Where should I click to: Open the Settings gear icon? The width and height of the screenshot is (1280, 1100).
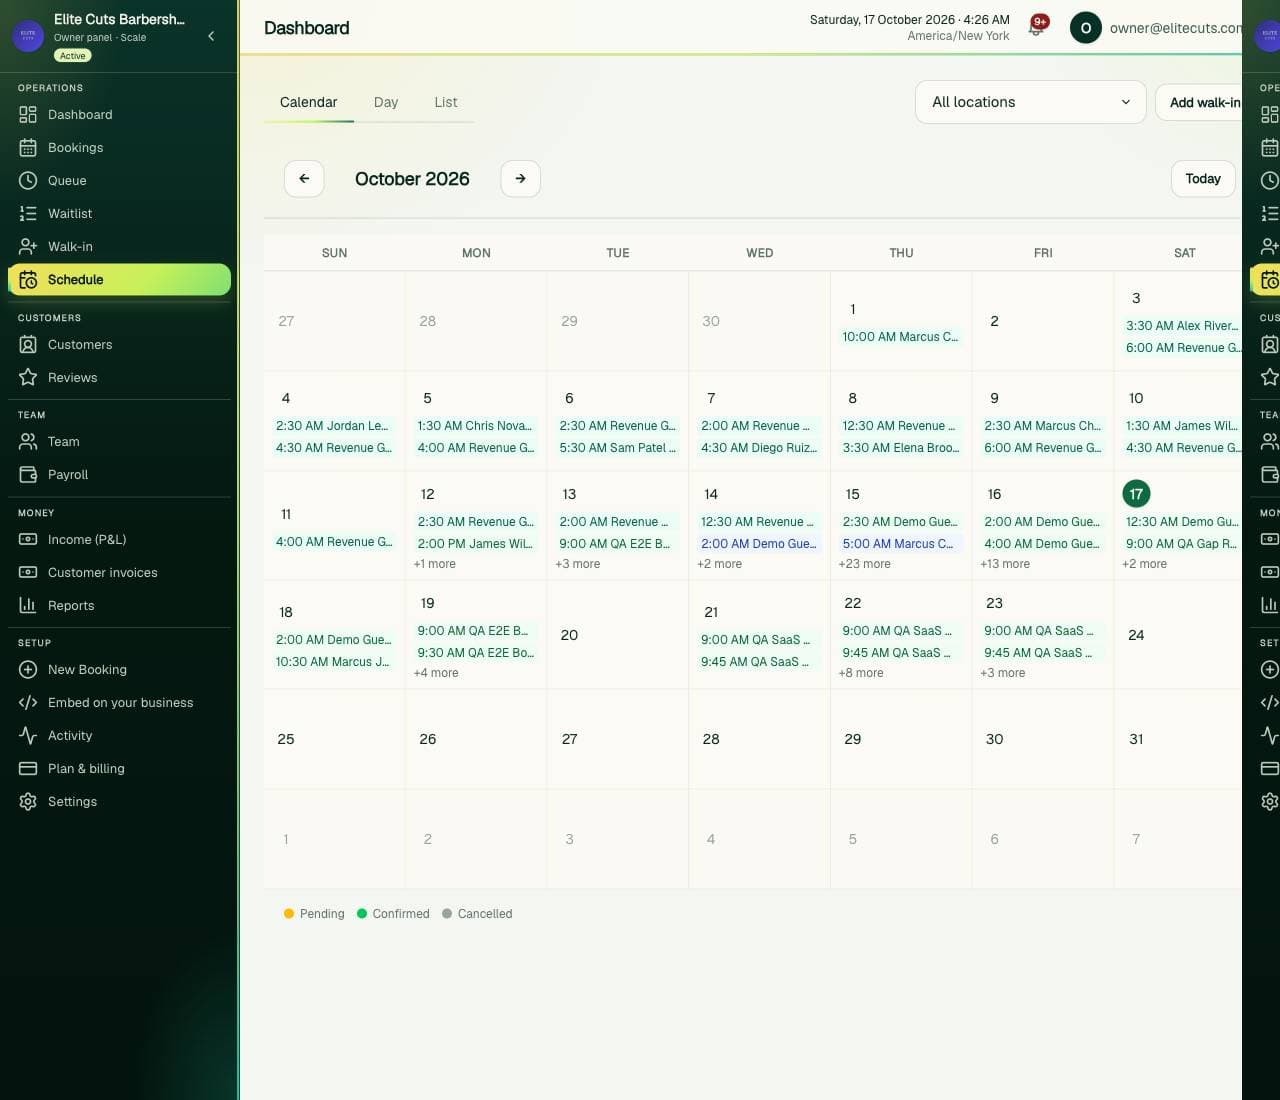point(28,802)
